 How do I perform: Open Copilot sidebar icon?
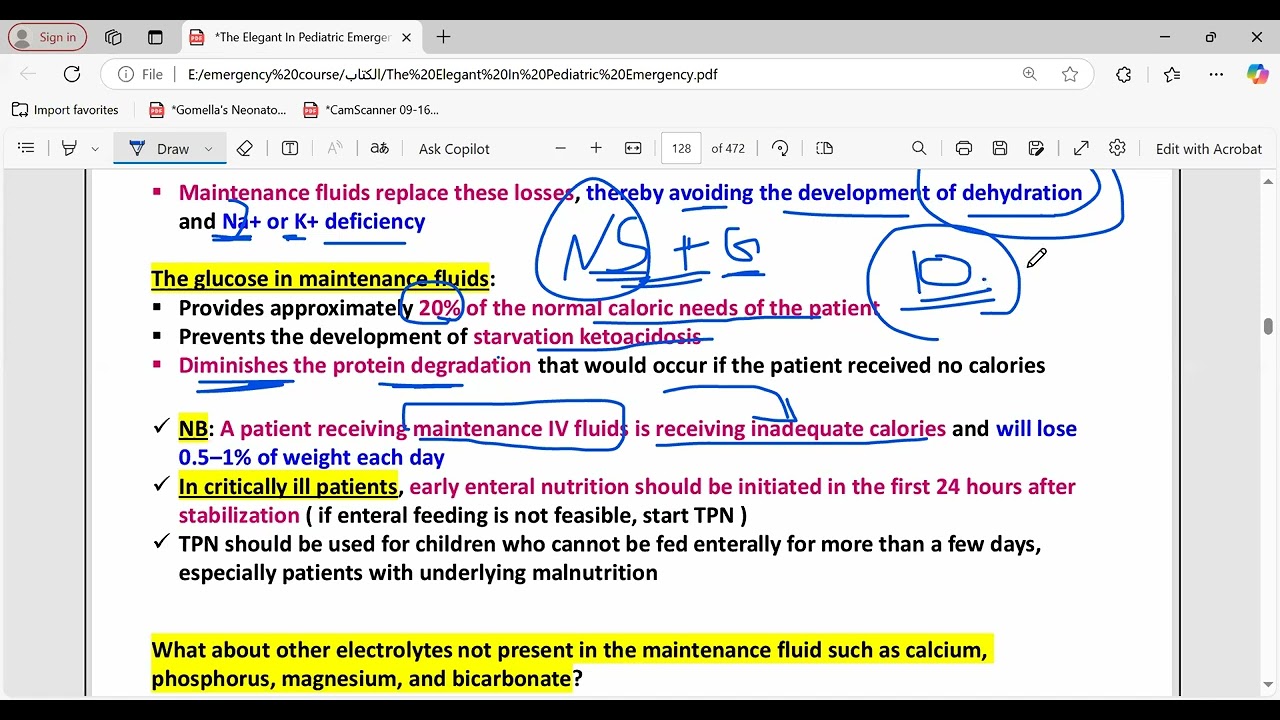pyautogui.click(x=1257, y=74)
